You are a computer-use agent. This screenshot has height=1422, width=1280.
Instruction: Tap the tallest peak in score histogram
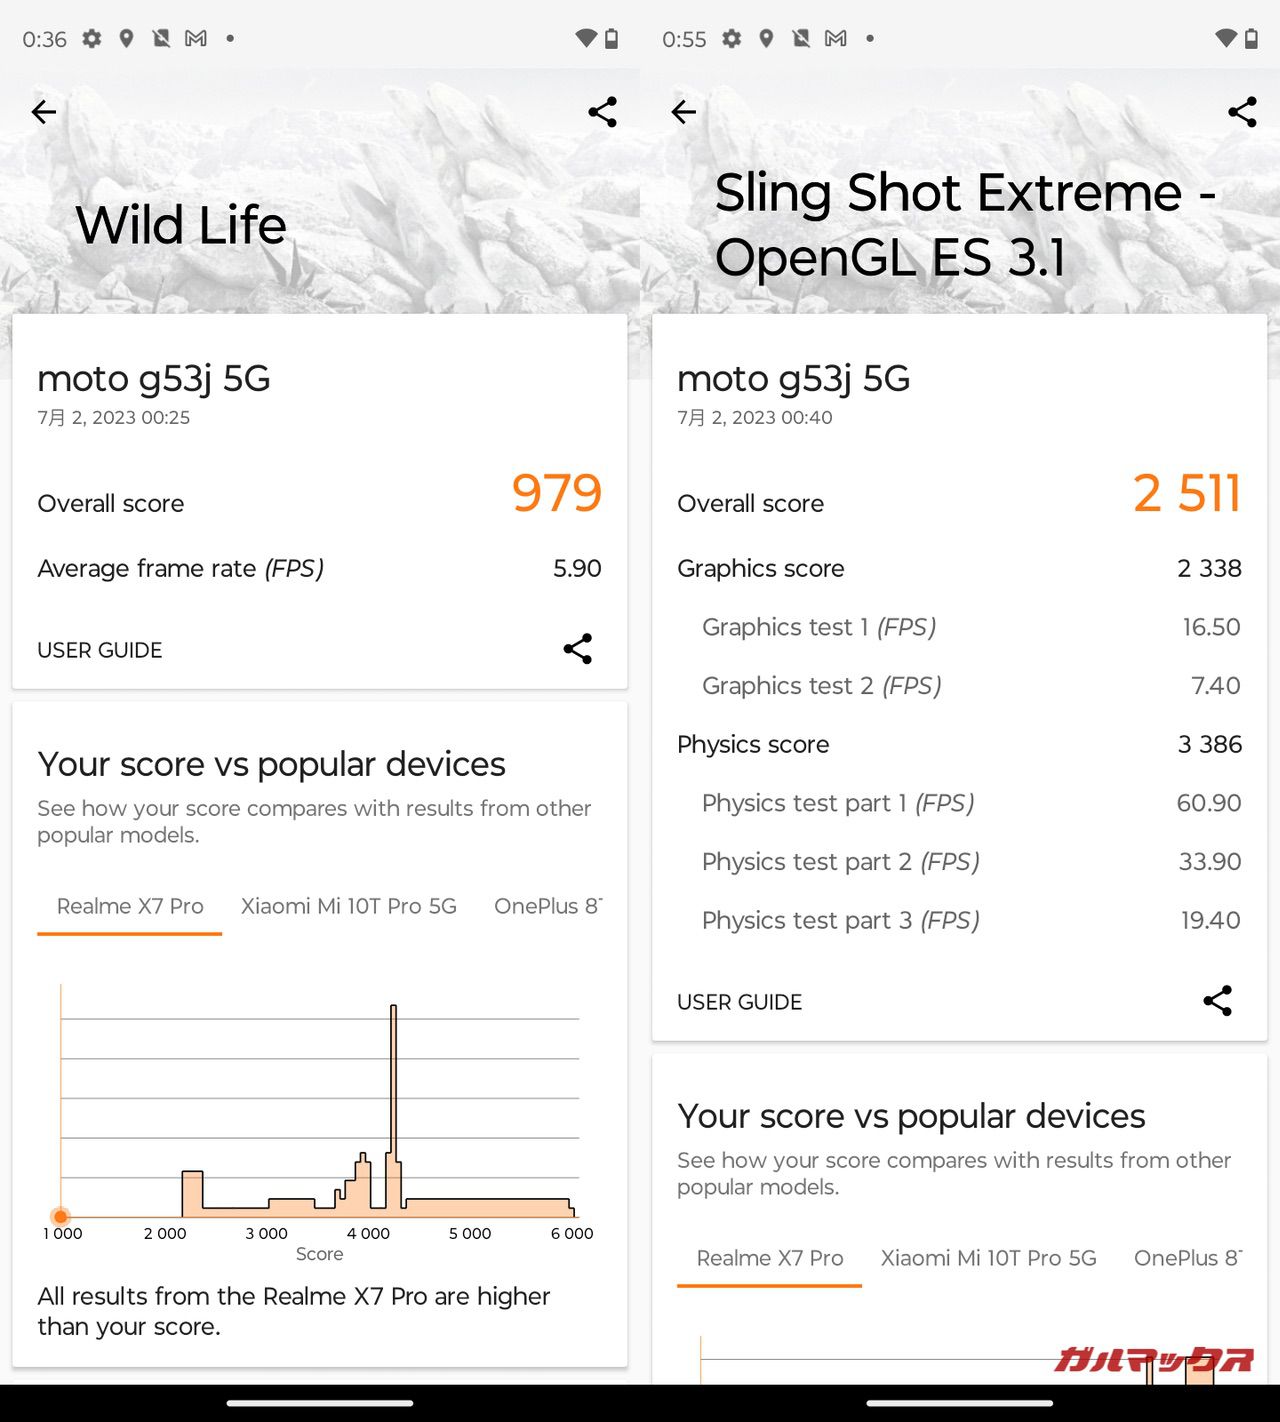pos(393,1010)
